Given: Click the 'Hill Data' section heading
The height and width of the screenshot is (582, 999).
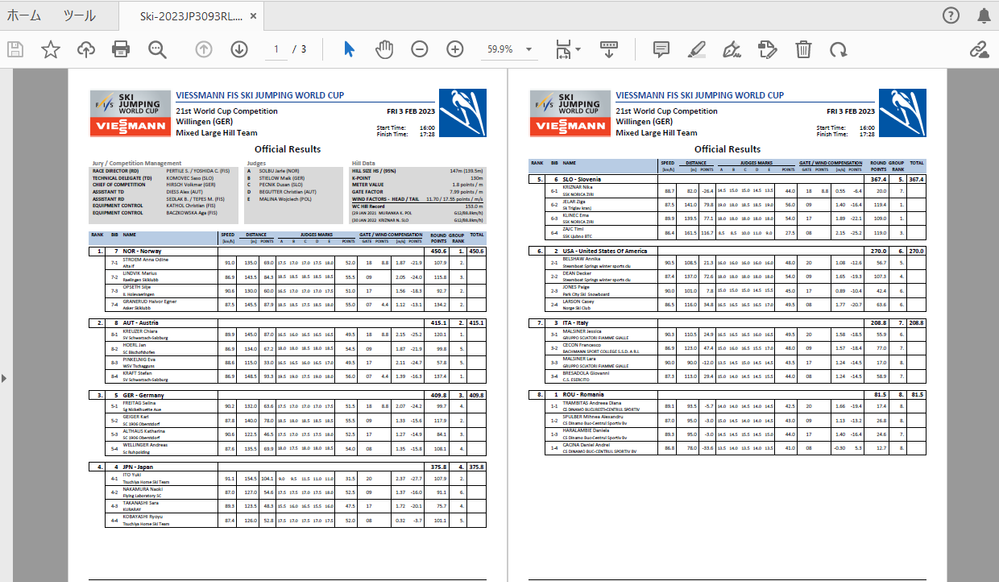Looking at the screenshot, I should 363,163.
